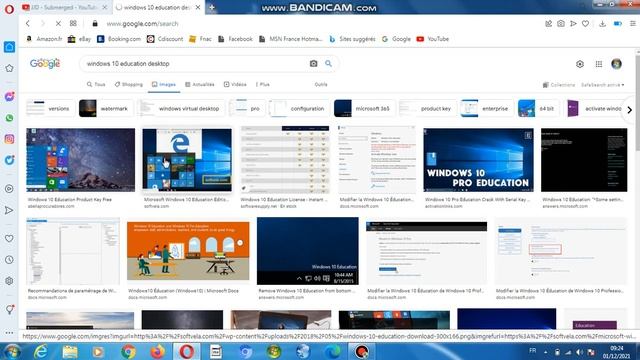Click the Google logo

tap(45, 64)
